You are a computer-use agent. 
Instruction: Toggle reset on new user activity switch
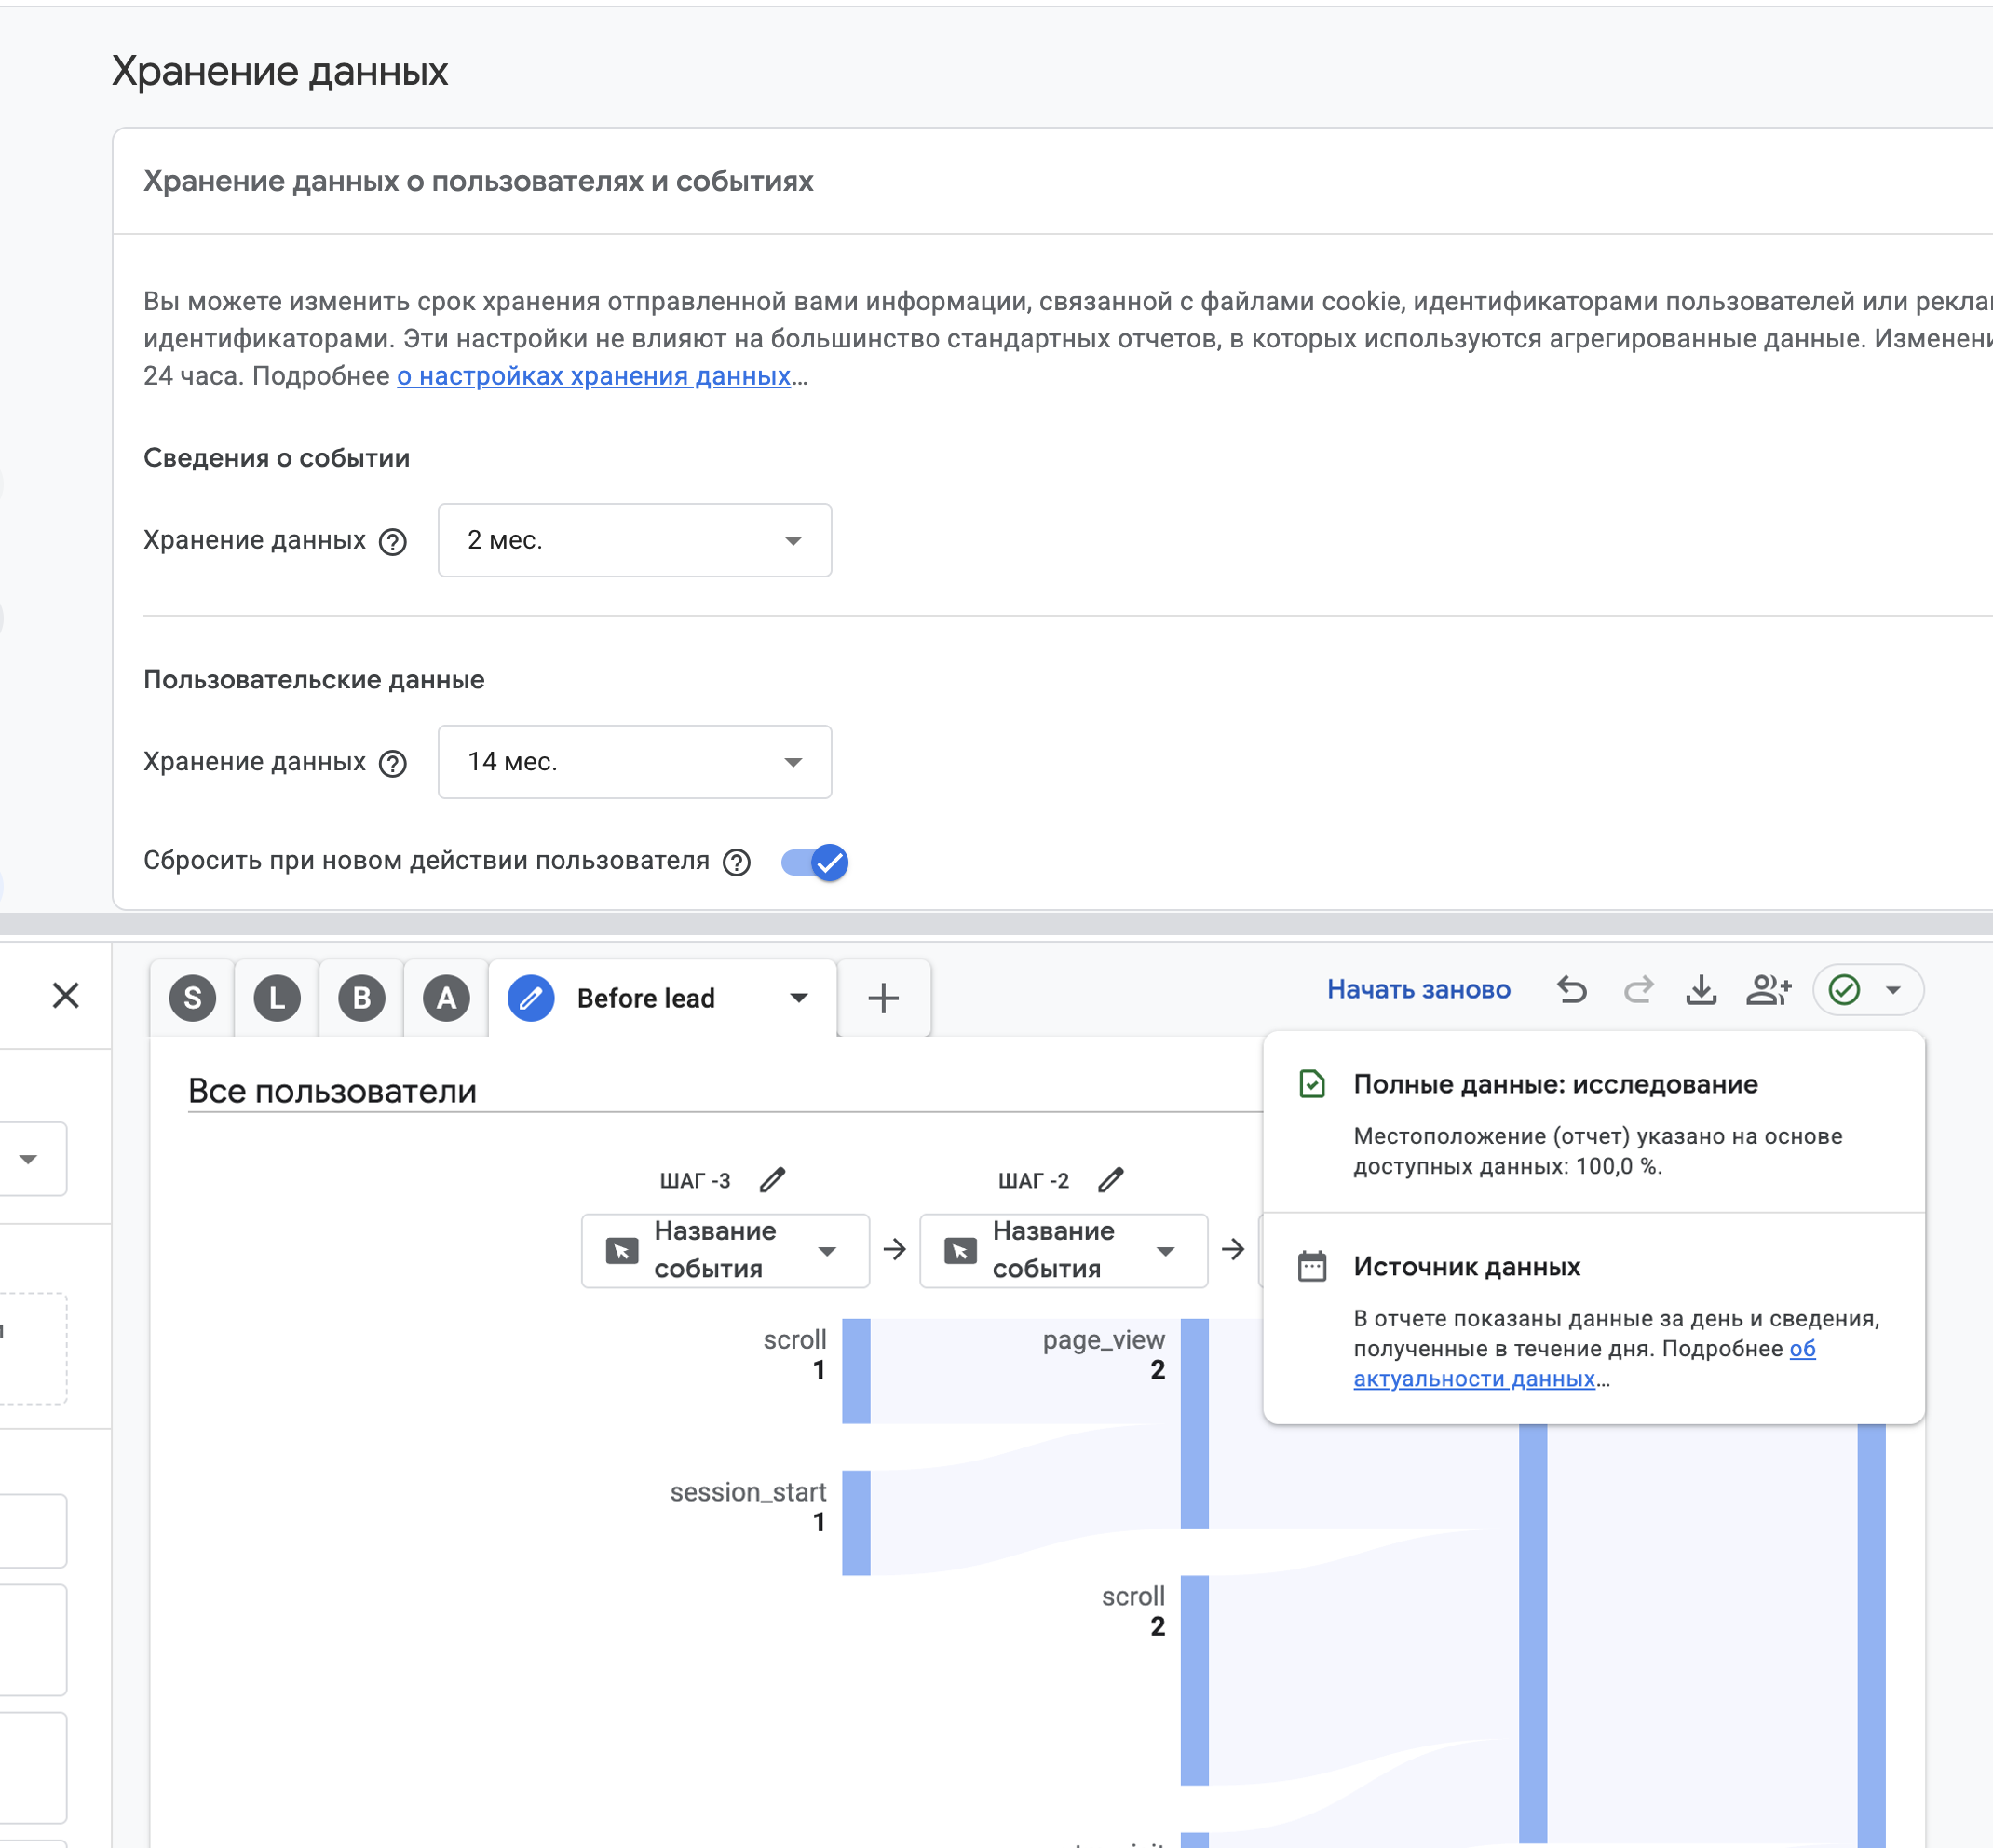(x=815, y=862)
